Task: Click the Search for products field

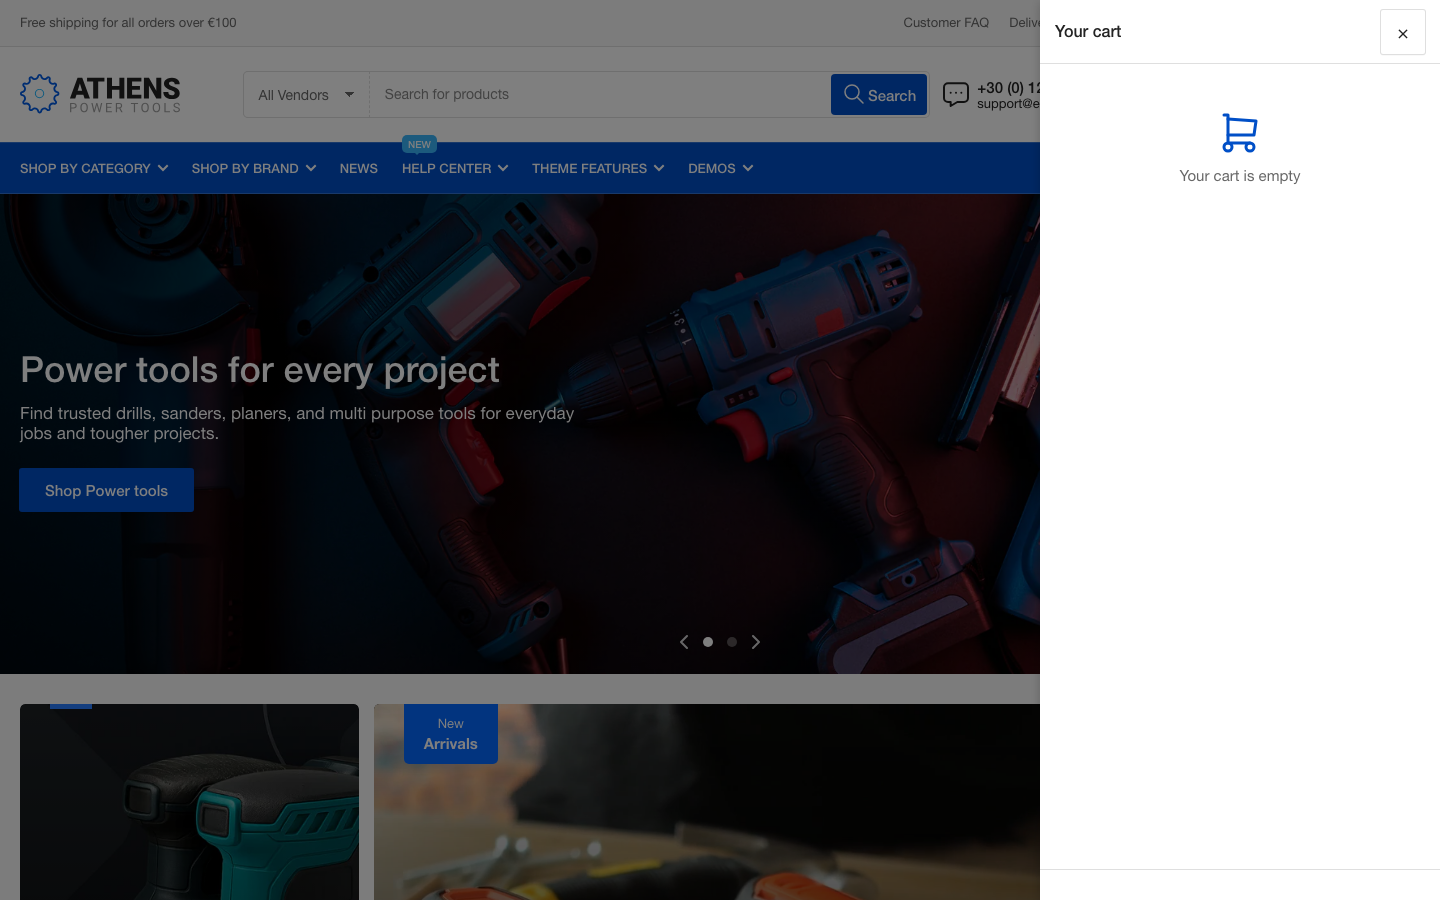Action: pyautogui.click(x=600, y=94)
